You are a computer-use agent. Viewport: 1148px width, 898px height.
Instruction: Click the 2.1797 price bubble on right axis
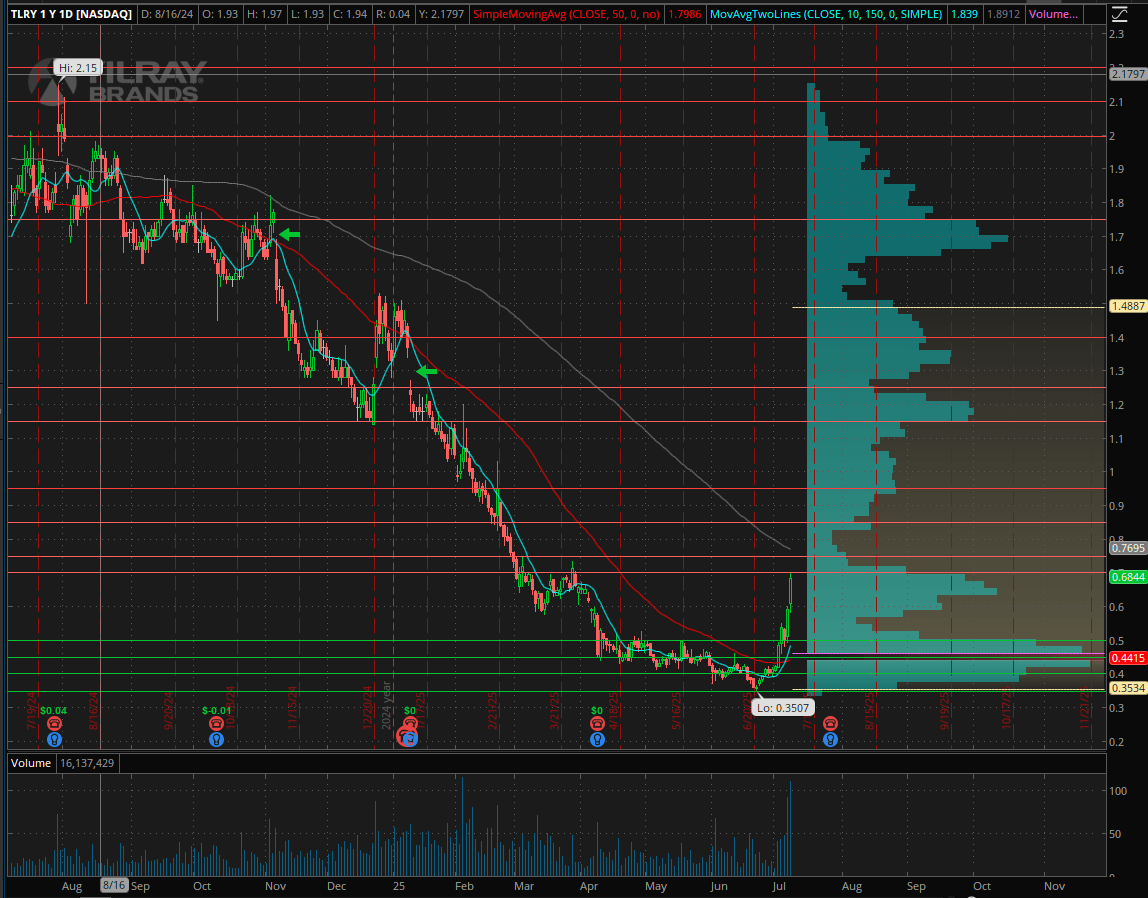point(1127,74)
